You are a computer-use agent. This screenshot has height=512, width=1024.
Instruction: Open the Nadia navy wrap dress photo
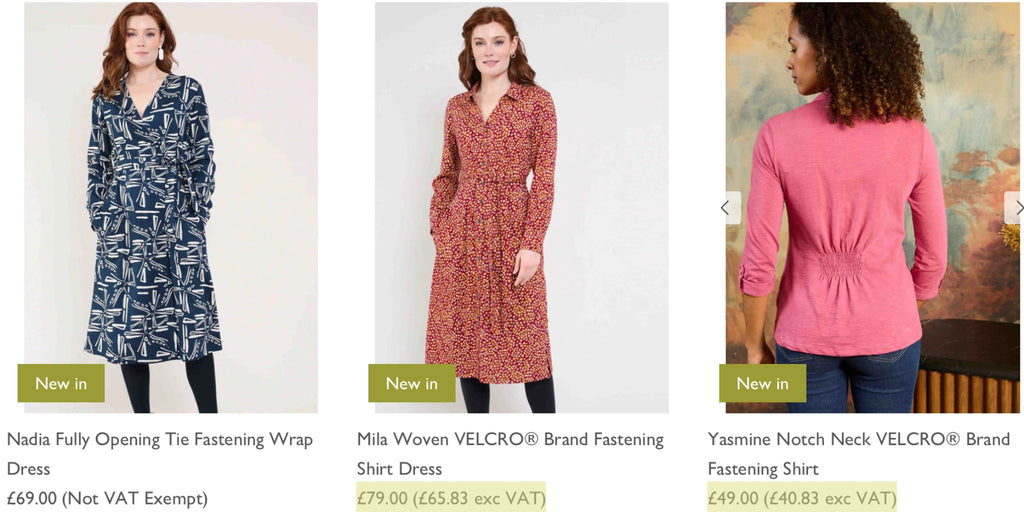(170, 200)
